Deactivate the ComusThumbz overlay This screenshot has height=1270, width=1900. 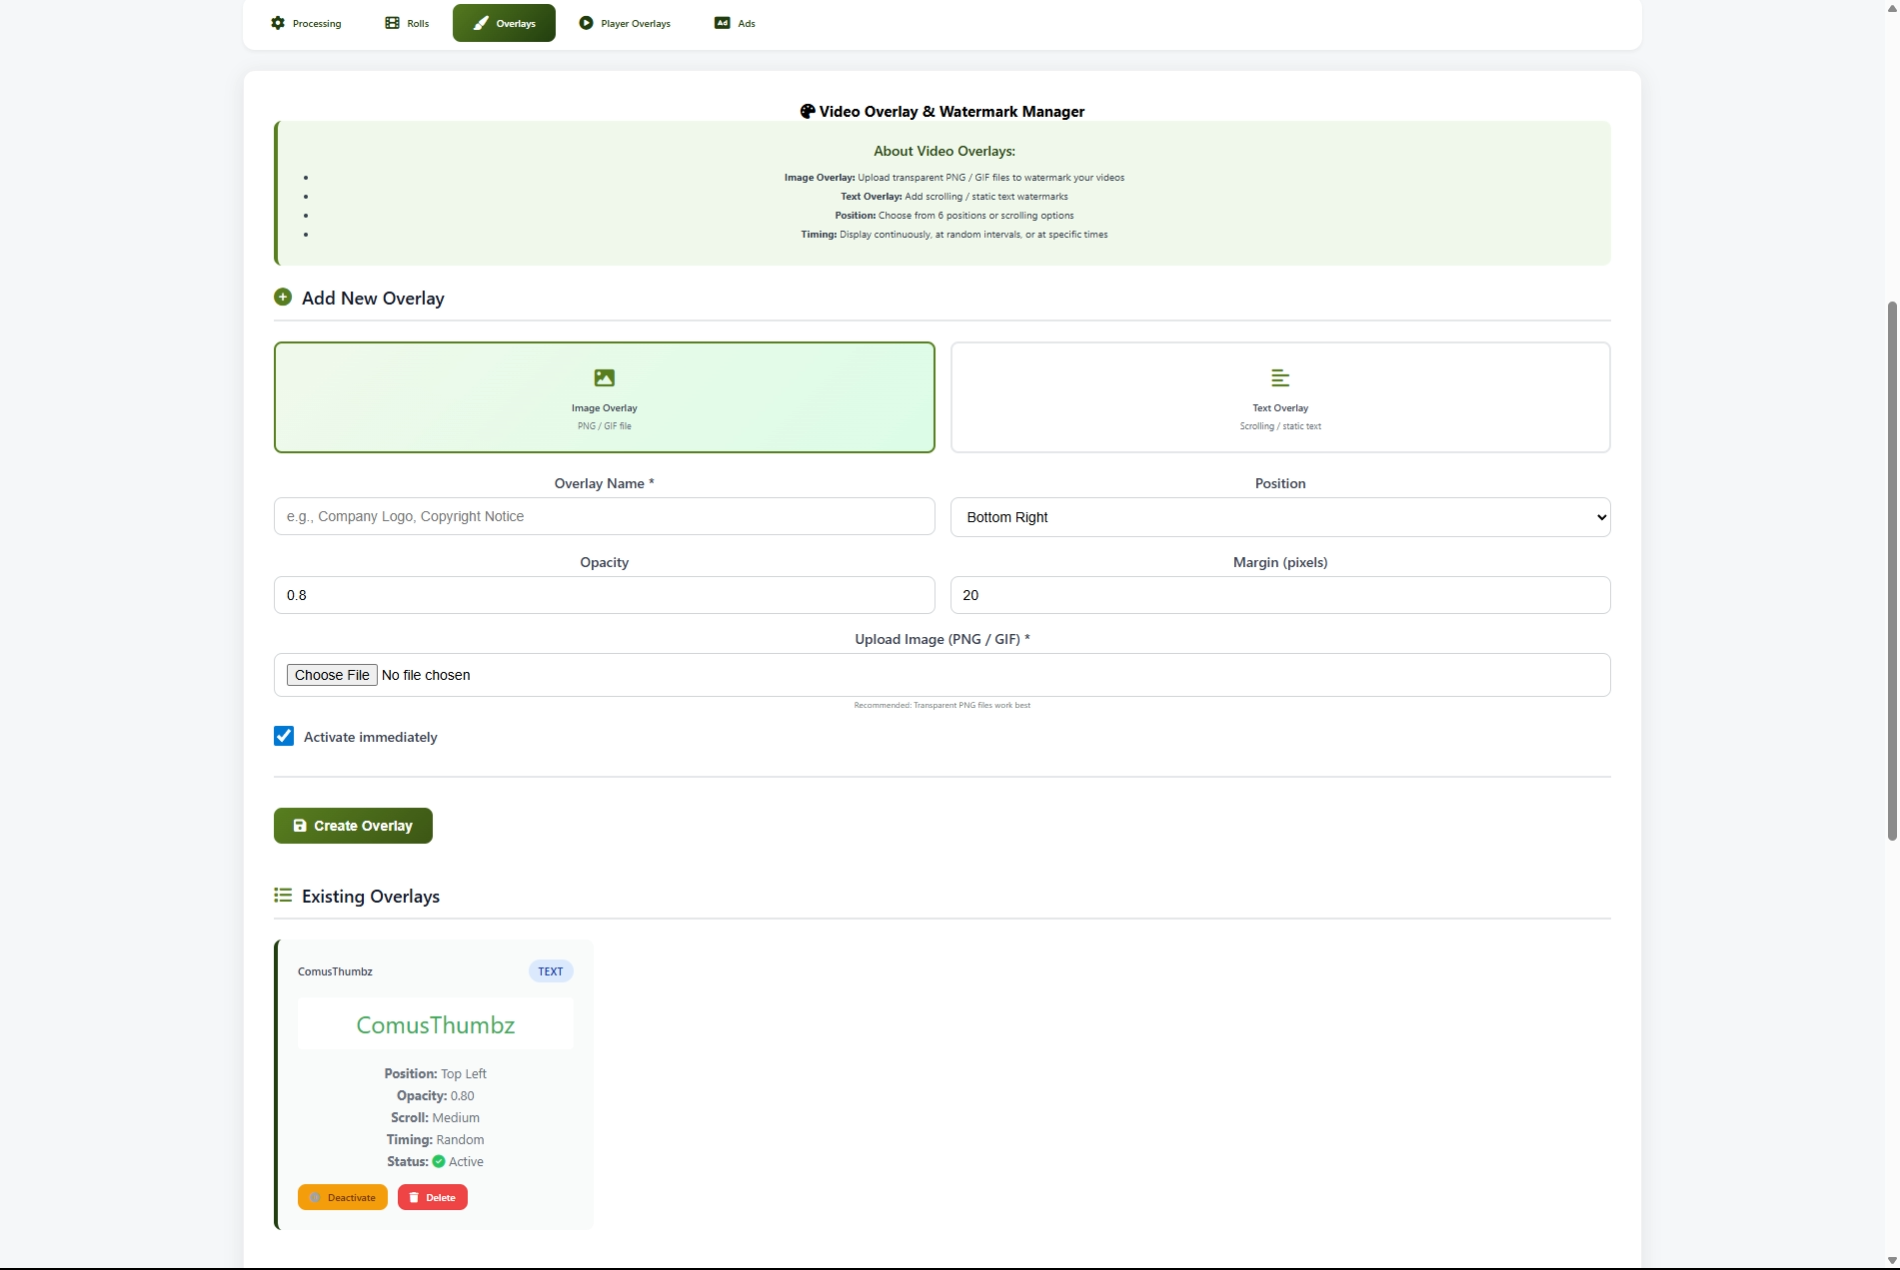click(342, 1197)
